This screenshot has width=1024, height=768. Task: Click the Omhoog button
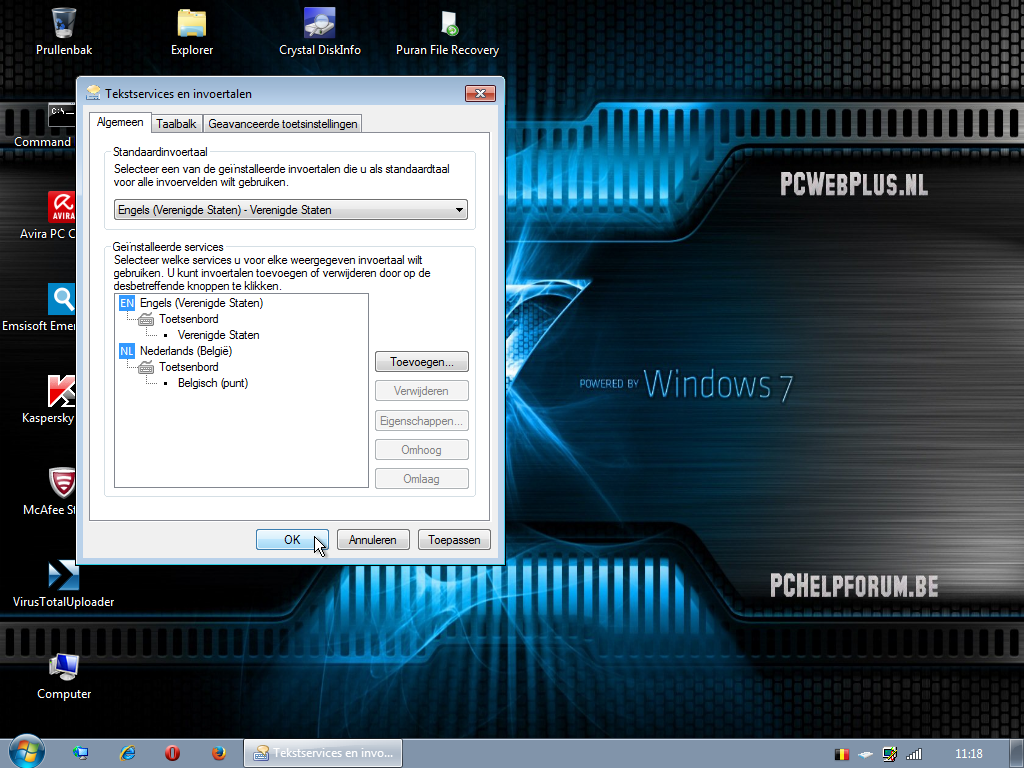pos(422,449)
